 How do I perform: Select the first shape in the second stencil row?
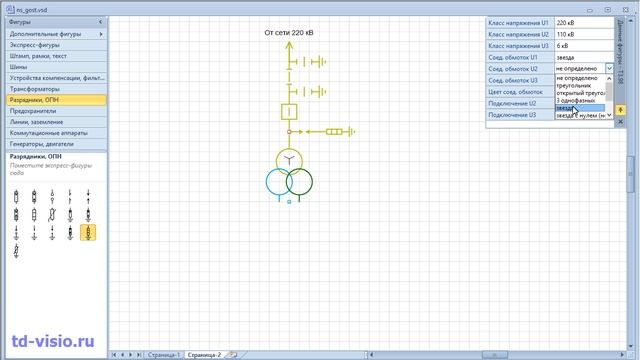point(16,214)
